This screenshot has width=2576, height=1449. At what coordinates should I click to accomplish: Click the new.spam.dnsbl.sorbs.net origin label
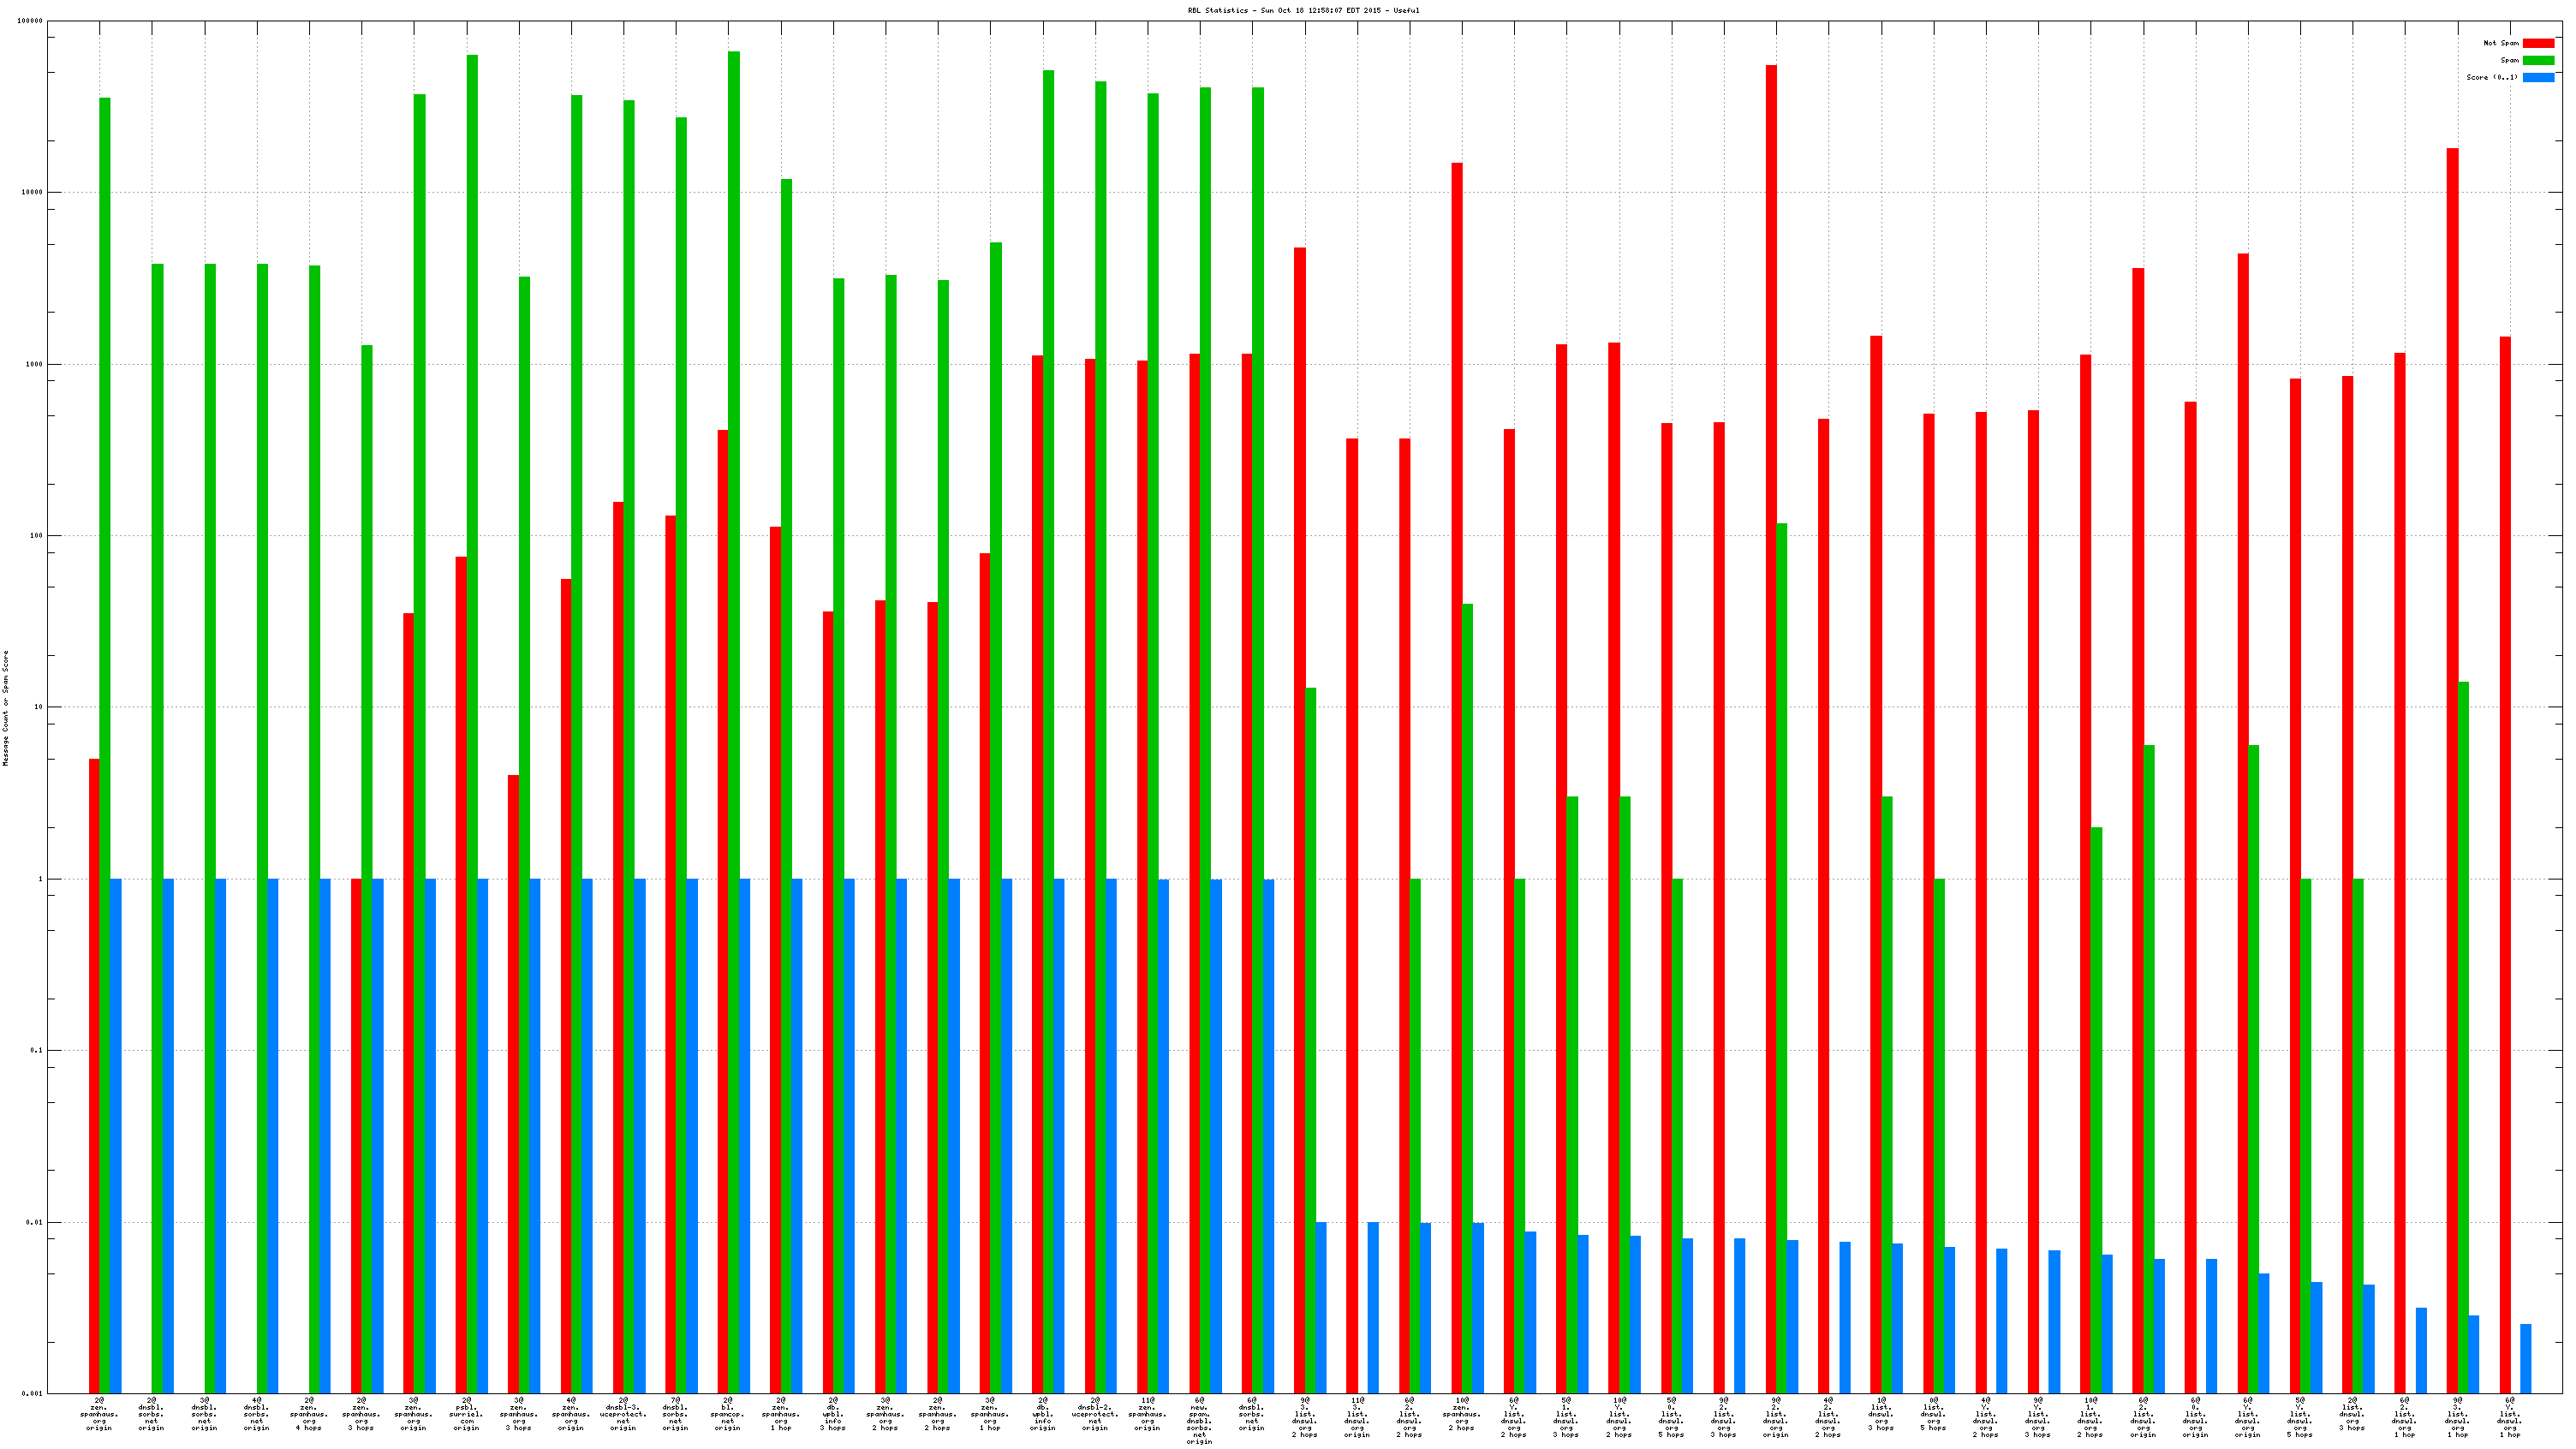(1199, 1420)
